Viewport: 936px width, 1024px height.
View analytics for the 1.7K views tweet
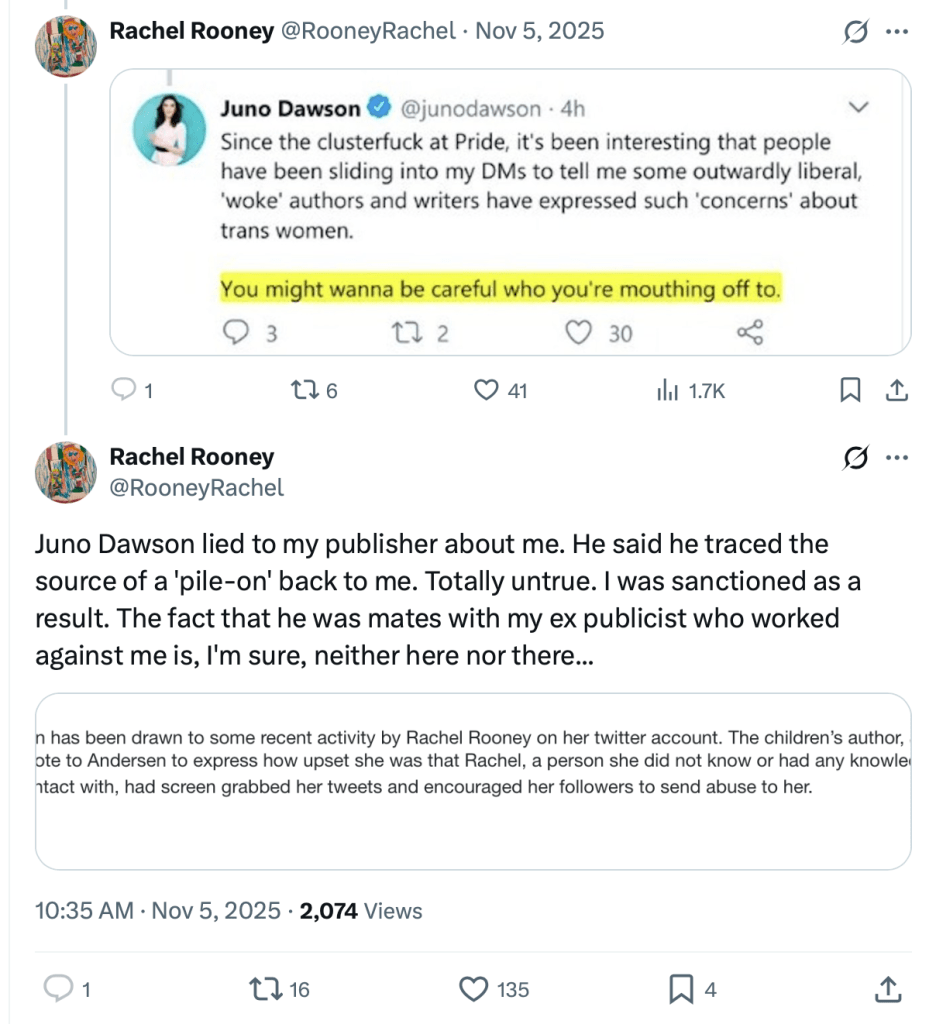[x=667, y=391]
